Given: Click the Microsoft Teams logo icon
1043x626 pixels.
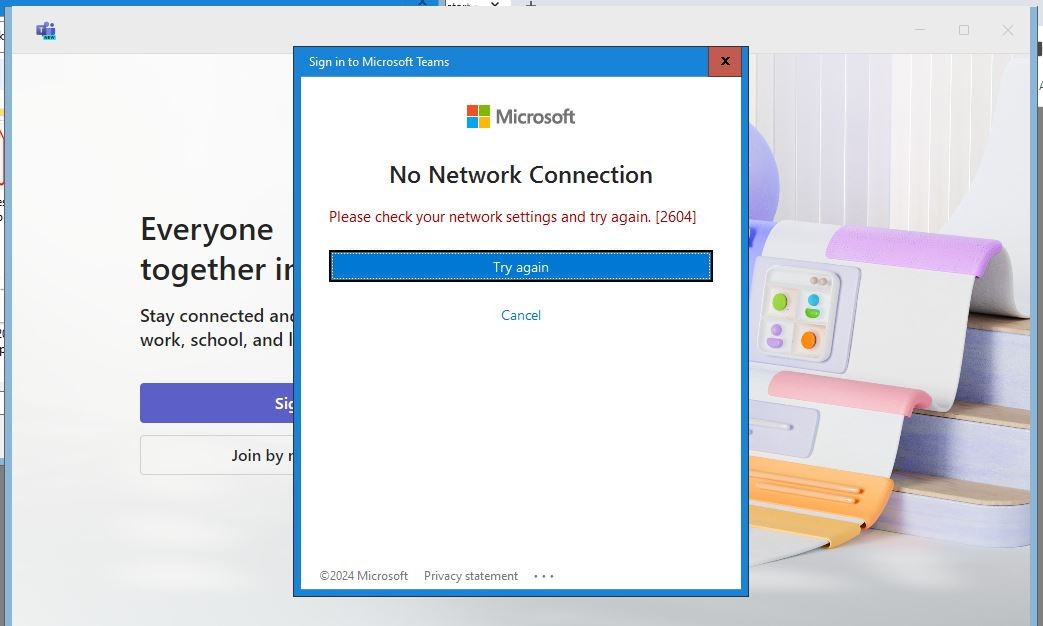Looking at the screenshot, I should (45, 29).
